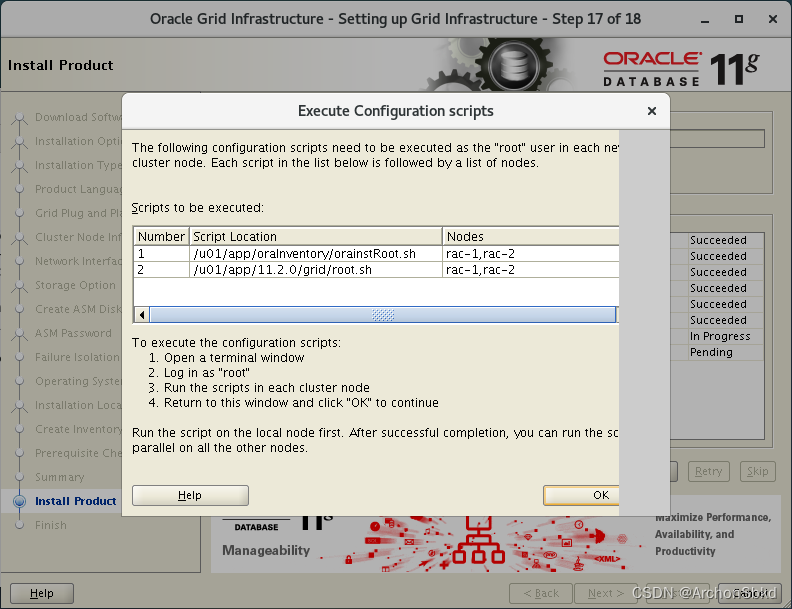The image size is (792, 609).
Task: Select Create ASM Disk step in sidebar
Action: 78,309
